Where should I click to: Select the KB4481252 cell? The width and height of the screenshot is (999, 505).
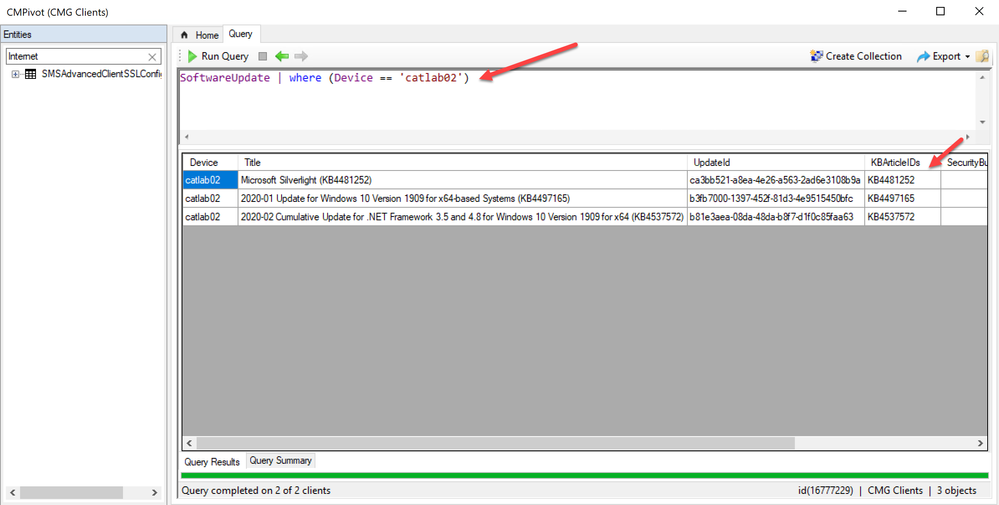click(x=902, y=180)
